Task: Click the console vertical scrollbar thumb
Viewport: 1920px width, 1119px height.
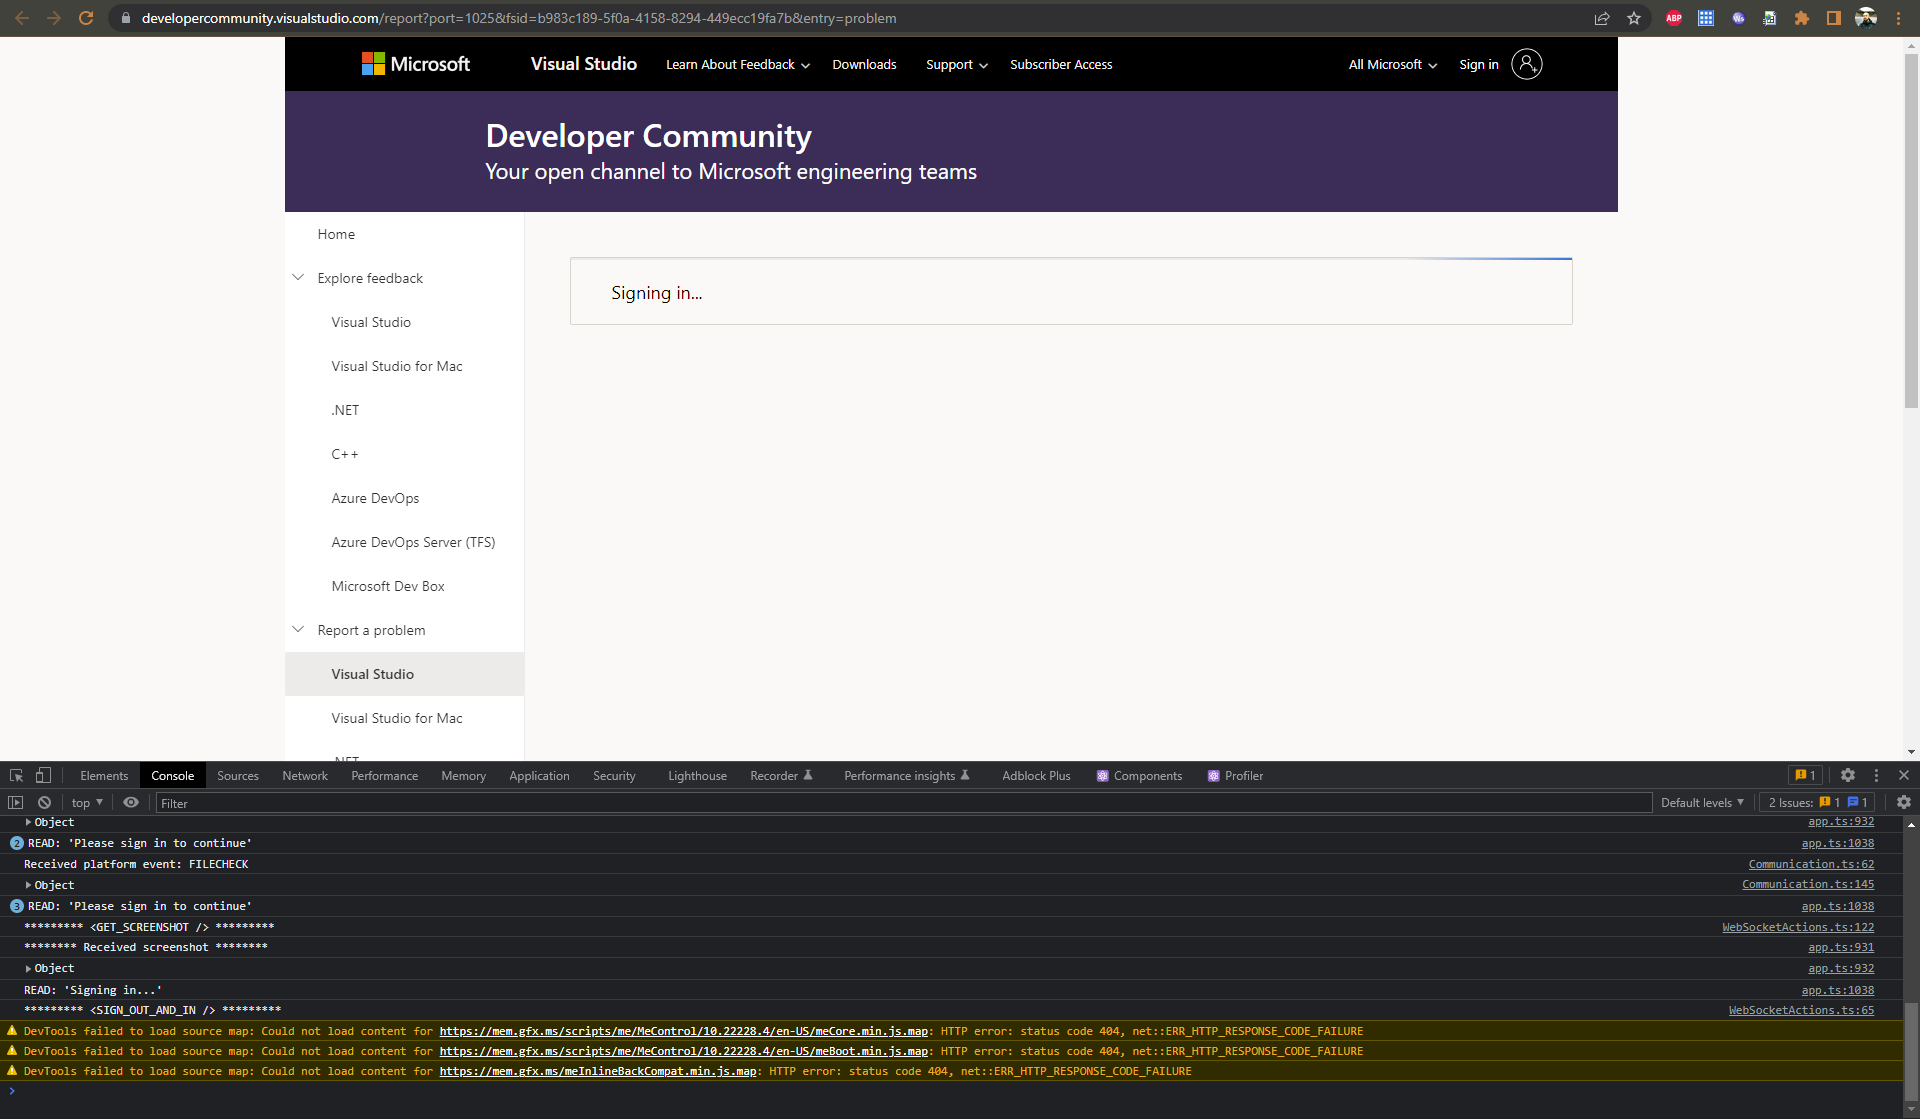Action: [1911, 1052]
